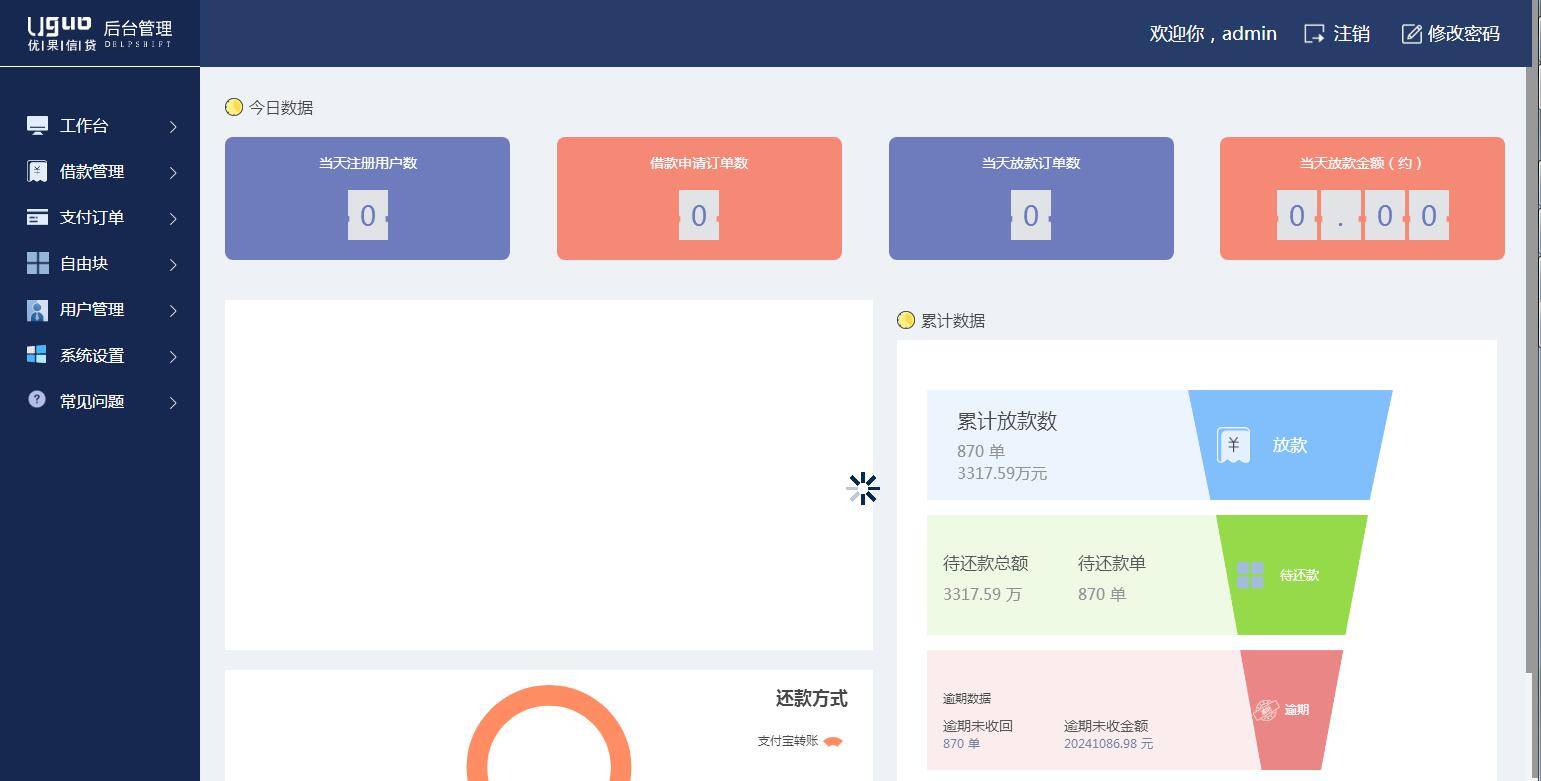Click the pencil icon next to 修改密码
1541x781 pixels.
pos(1412,33)
